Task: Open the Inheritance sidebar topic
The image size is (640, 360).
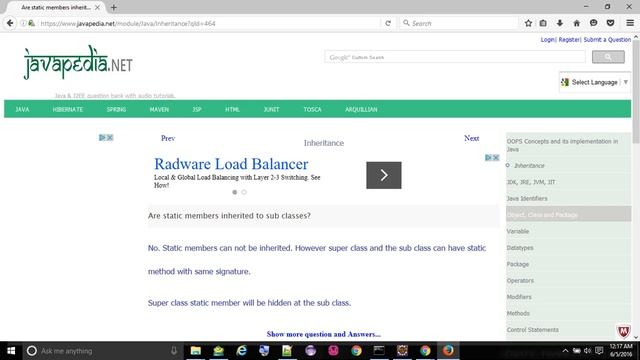Action: 529,165
